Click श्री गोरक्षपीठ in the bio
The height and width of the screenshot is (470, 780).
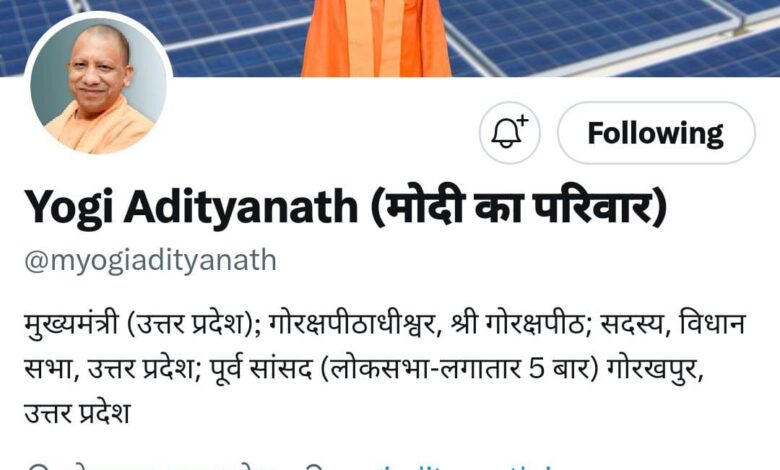(x=517, y=323)
